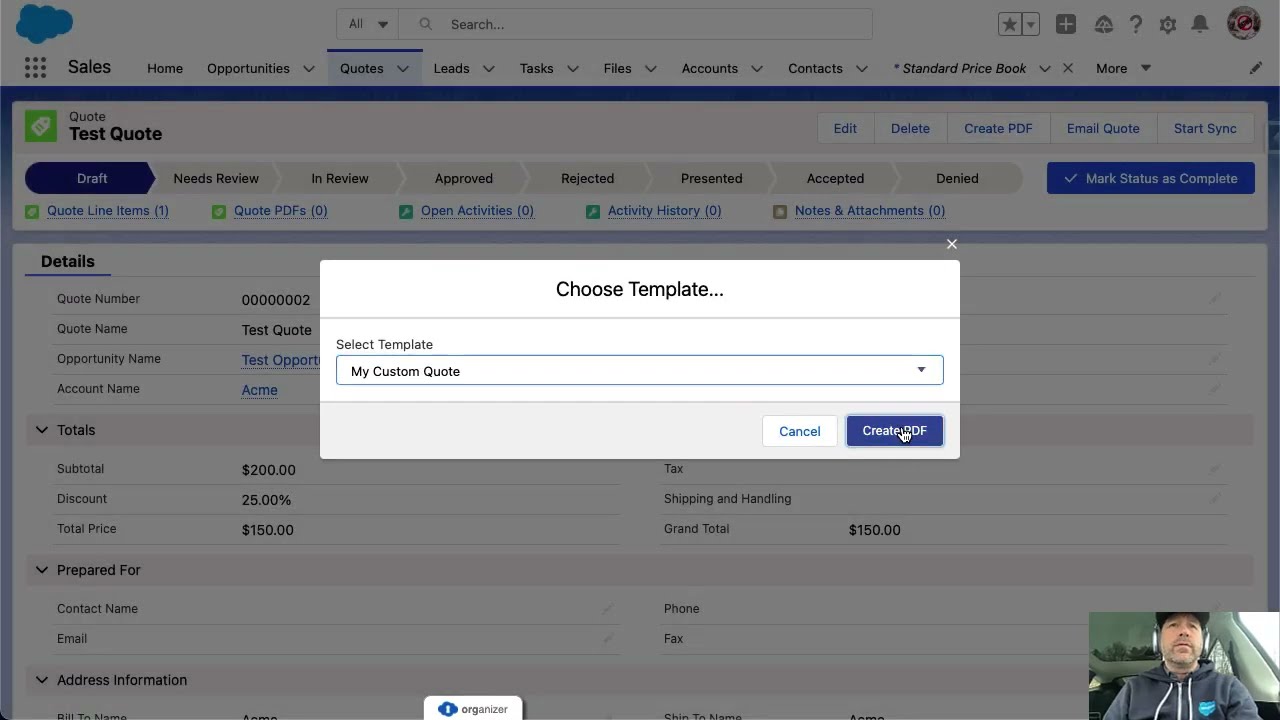The width and height of the screenshot is (1280, 720).
Task: Open Quote Line Items (1) link
Action: point(107,210)
